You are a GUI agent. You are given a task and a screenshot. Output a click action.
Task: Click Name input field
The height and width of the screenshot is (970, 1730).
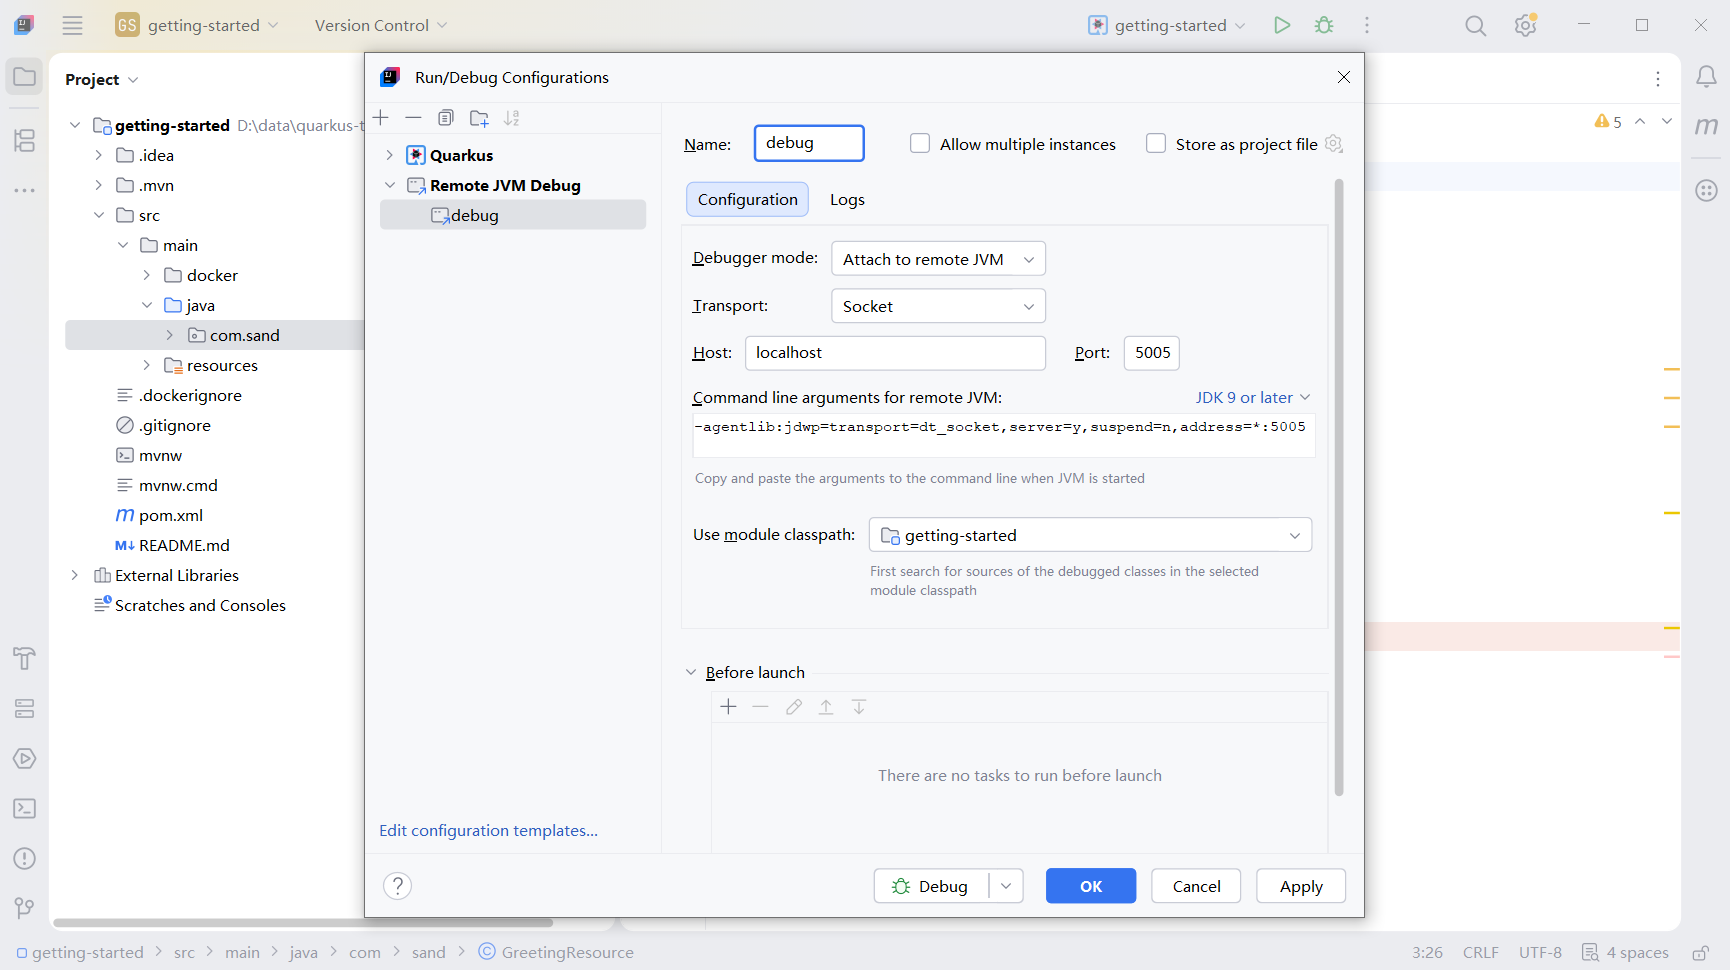pos(809,143)
